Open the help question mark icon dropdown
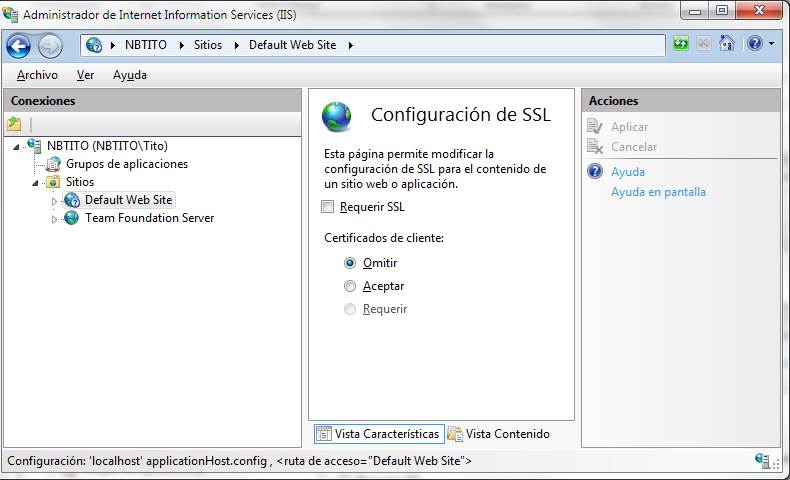This screenshot has width=790, height=480. pos(760,44)
